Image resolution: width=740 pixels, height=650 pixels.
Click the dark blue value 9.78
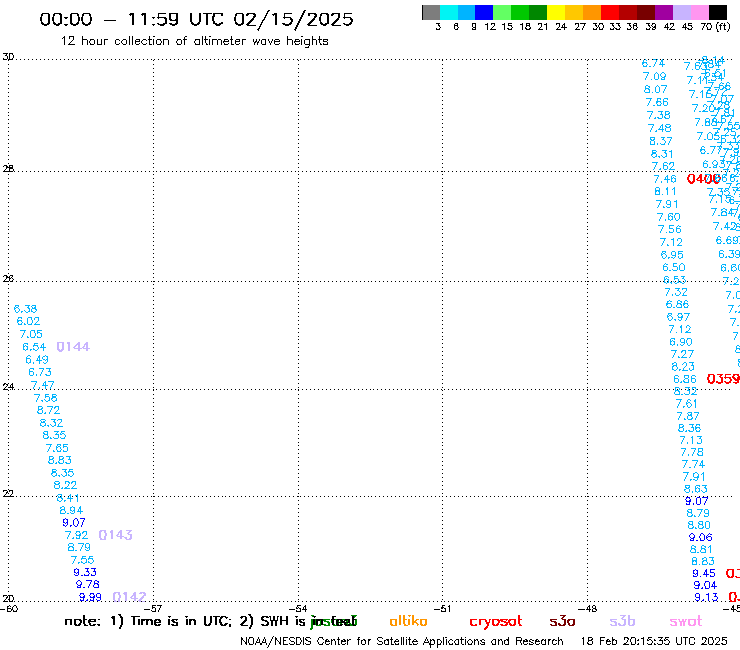pyautogui.click(x=88, y=584)
